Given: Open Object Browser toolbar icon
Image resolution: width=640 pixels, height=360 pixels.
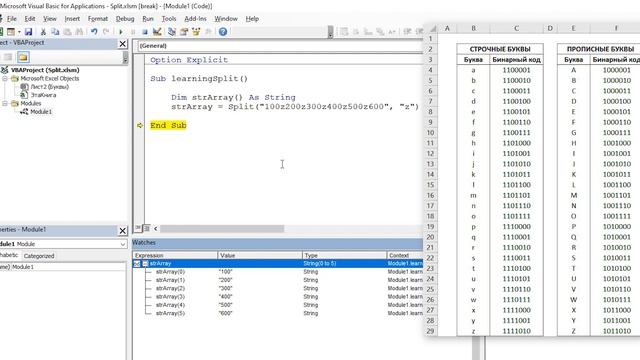Looking at the screenshot, I should [196, 32].
